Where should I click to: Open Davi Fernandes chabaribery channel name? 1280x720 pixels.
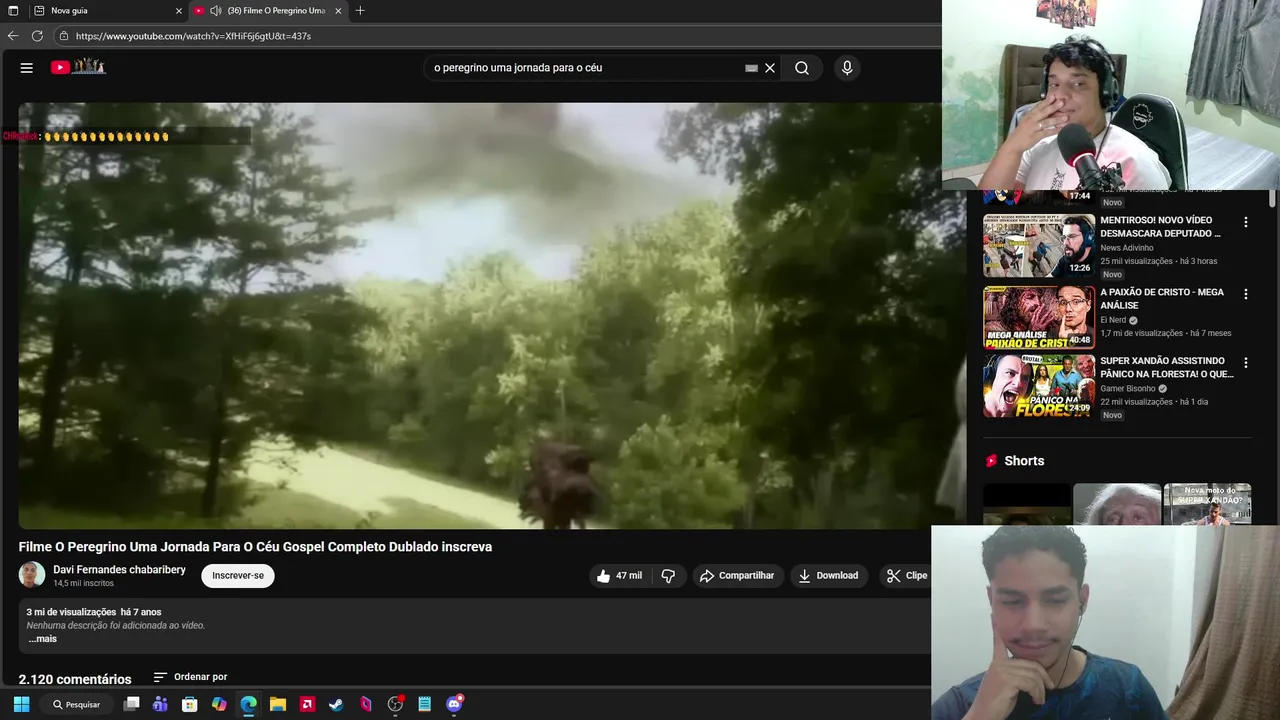click(119, 570)
